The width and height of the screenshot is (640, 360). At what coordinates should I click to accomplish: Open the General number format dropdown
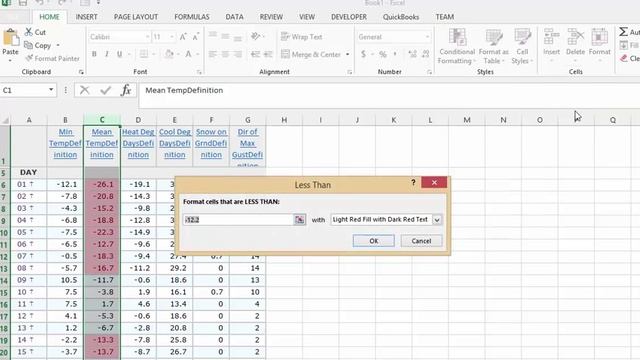pos(427,37)
